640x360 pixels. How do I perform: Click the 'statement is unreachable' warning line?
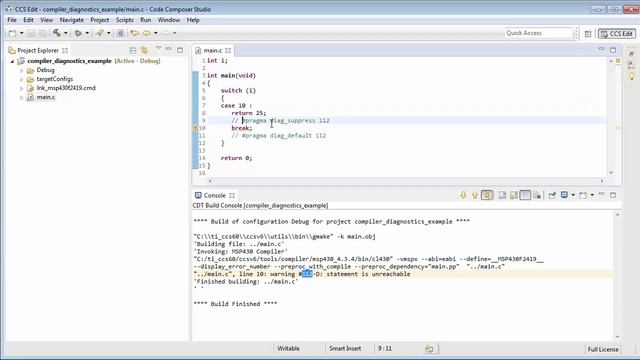click(x=302, y=274)
